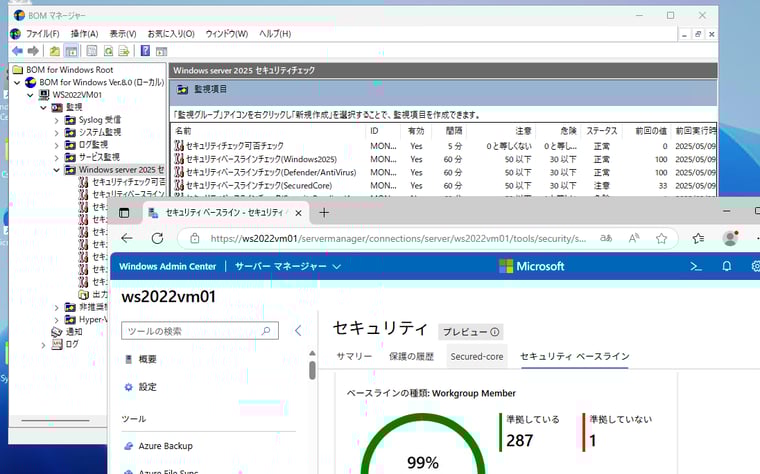Click the translate icon in address bar

(x=606, y=238)
